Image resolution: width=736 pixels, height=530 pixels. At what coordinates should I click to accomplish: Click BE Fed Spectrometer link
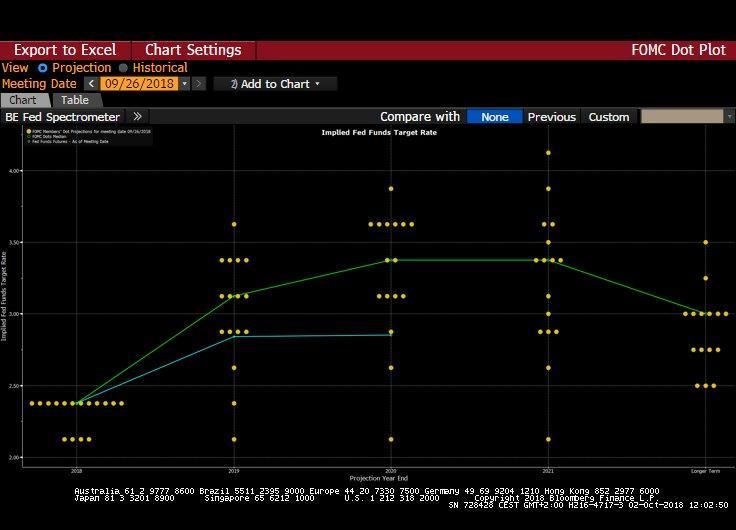62,117
